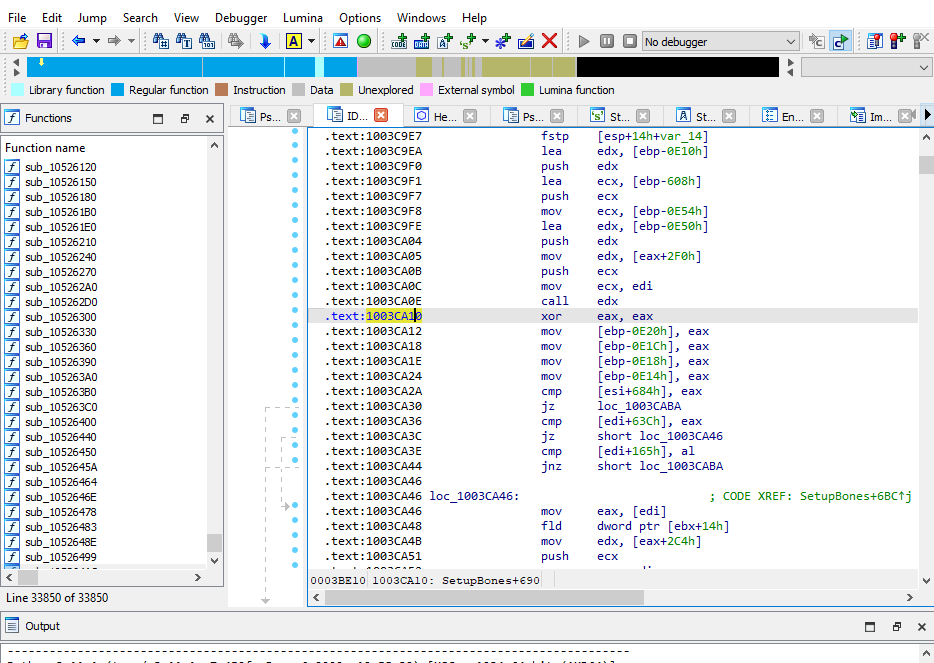Click the edit pencil toolbar icon

(x=526, y=41)
